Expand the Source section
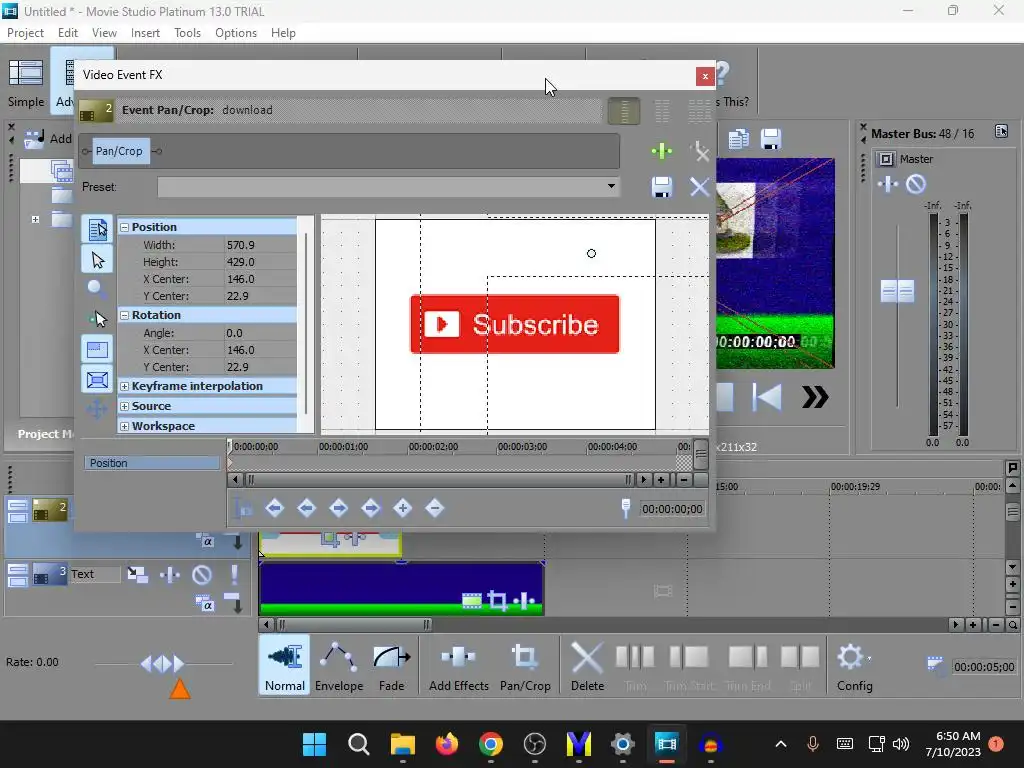 click(x=125, y=406)
